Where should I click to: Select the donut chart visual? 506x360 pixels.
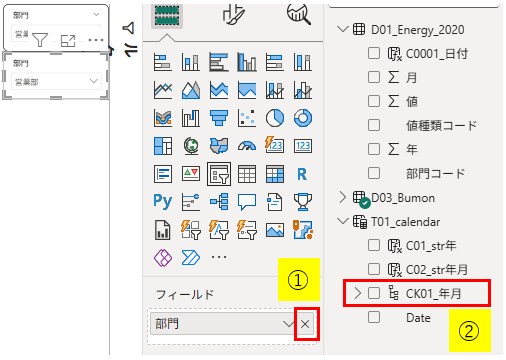303,118
